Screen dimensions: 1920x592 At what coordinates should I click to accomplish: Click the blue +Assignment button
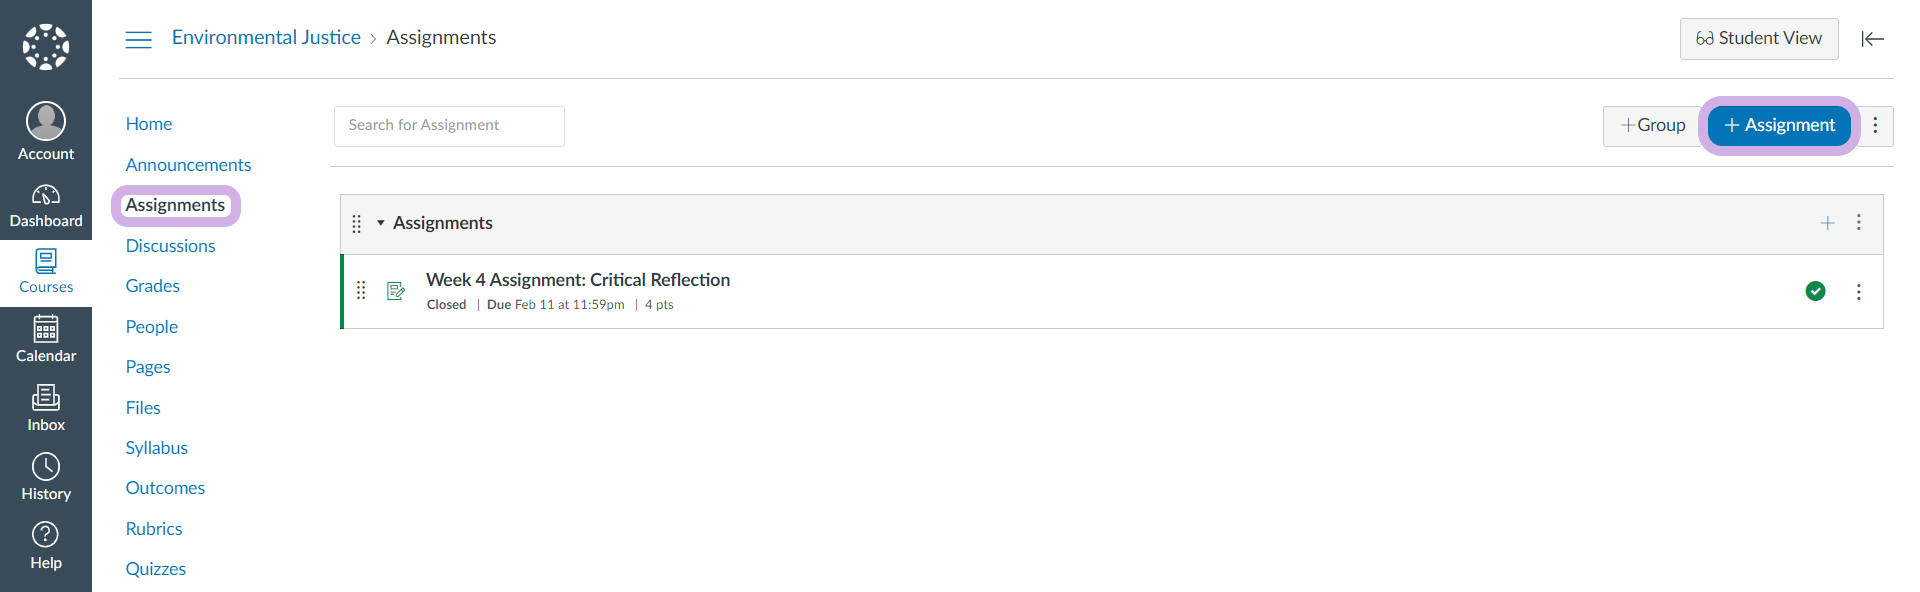pyautogui.click(x=1779, y=126)
